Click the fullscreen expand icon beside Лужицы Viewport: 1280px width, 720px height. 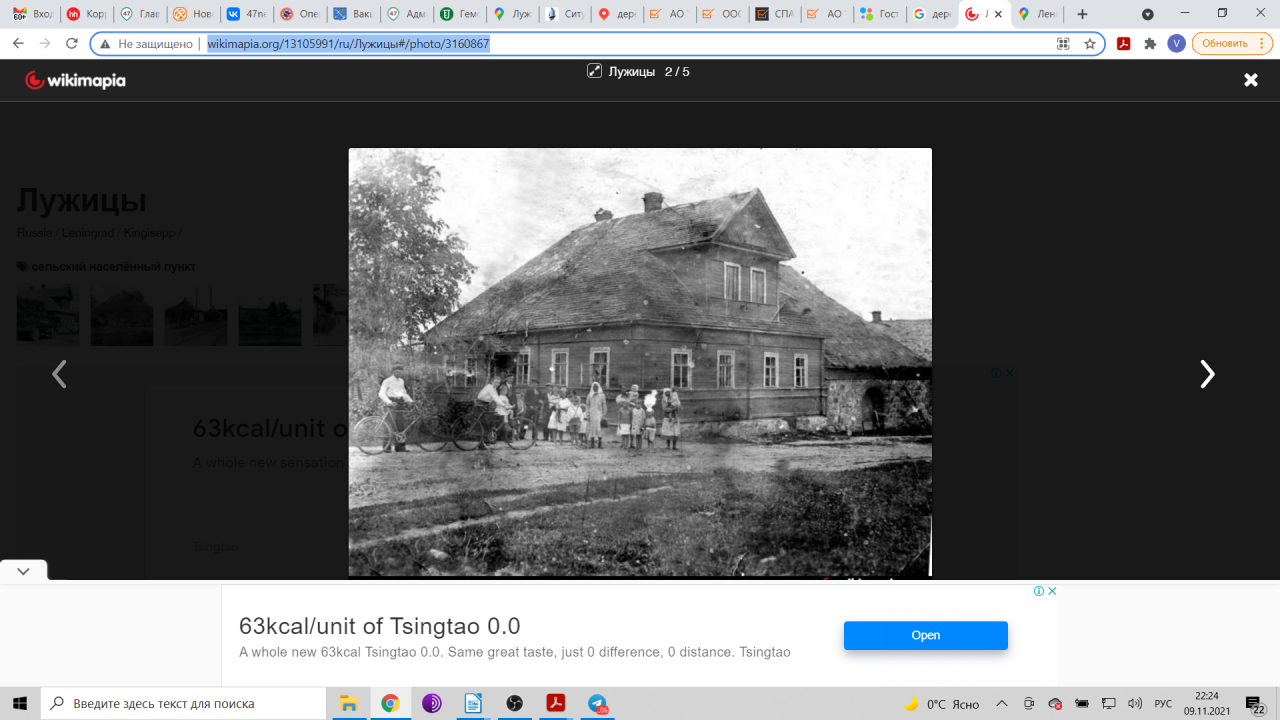click(x=594, y=72)
